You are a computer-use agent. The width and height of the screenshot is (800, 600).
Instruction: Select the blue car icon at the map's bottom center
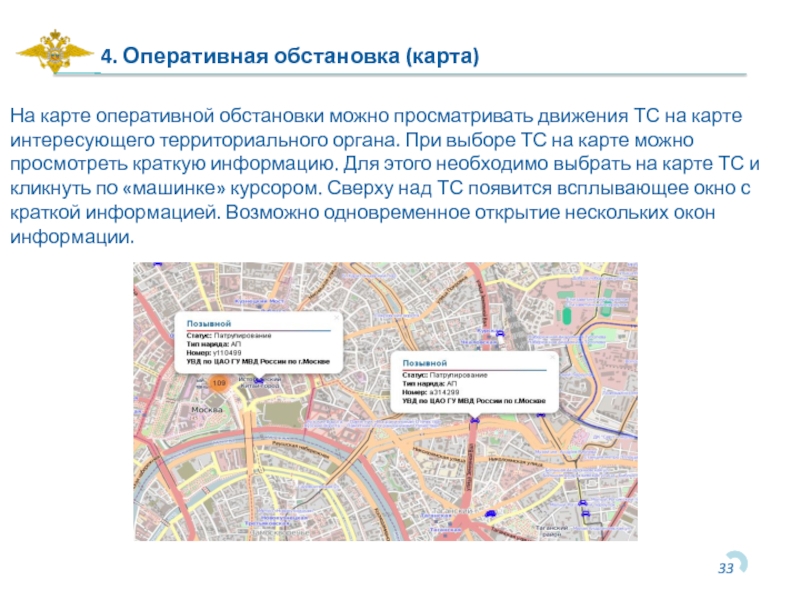(x=490, y=513)
